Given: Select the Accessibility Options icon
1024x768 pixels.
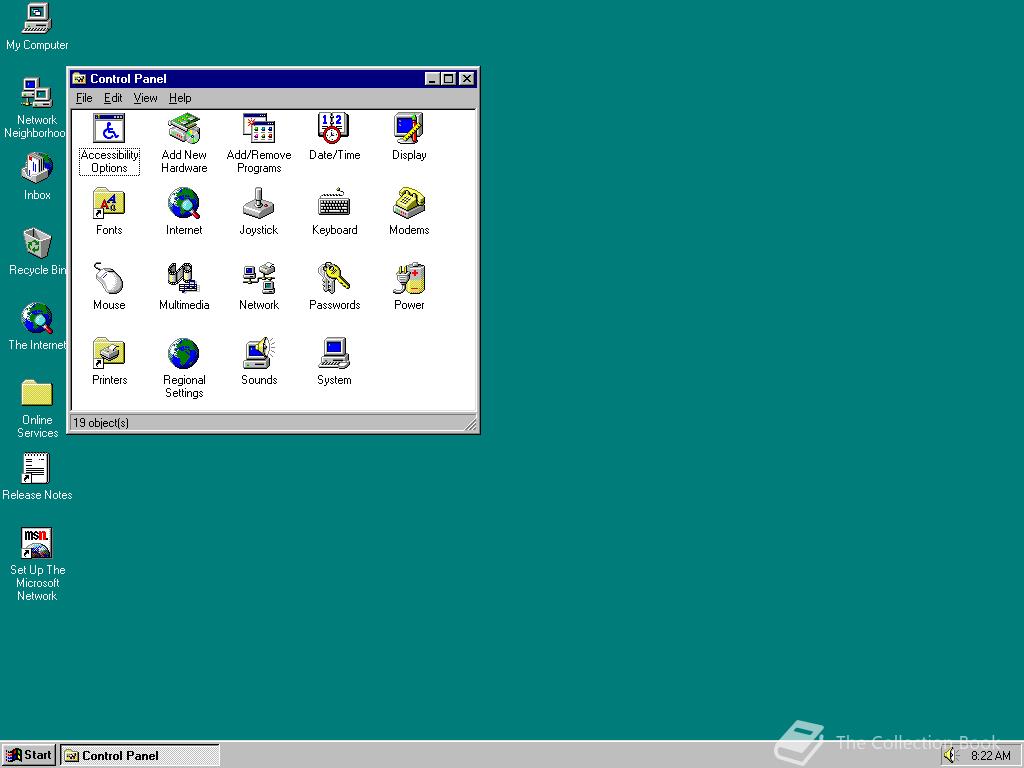Looking at the screenshot, I should [109, 129].
